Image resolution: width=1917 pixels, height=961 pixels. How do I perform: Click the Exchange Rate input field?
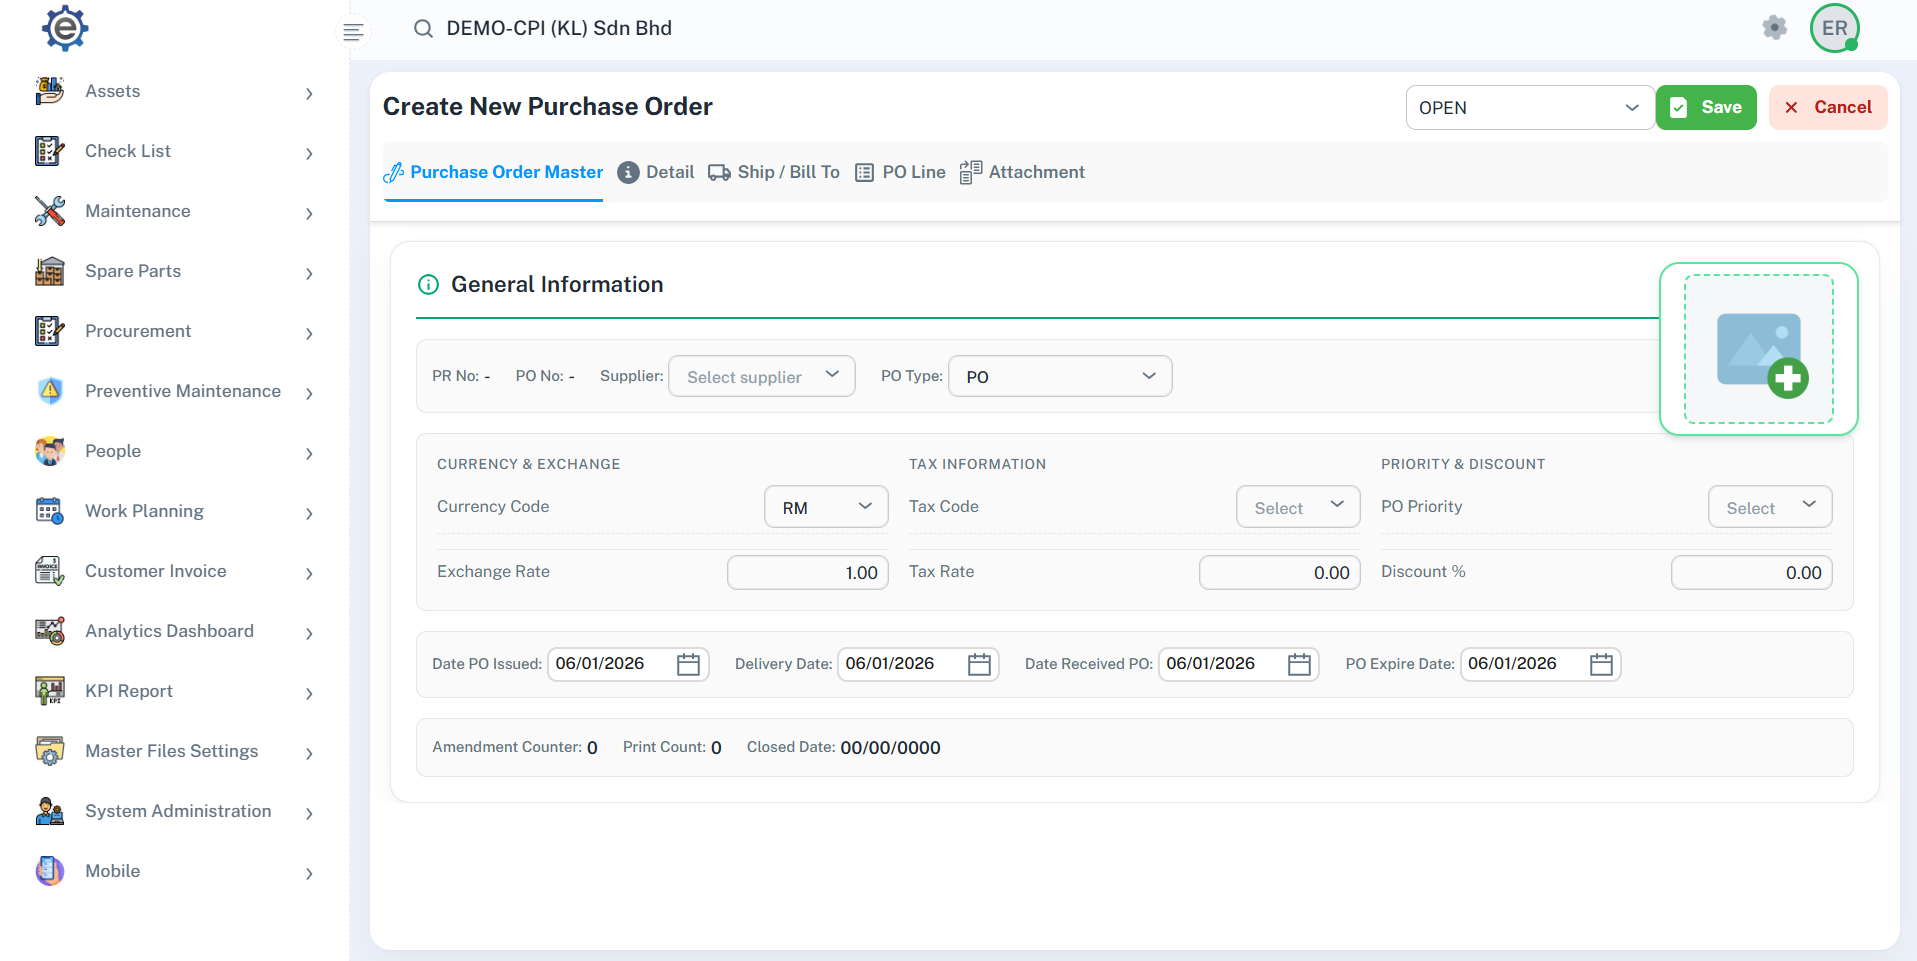click(808, 573)
